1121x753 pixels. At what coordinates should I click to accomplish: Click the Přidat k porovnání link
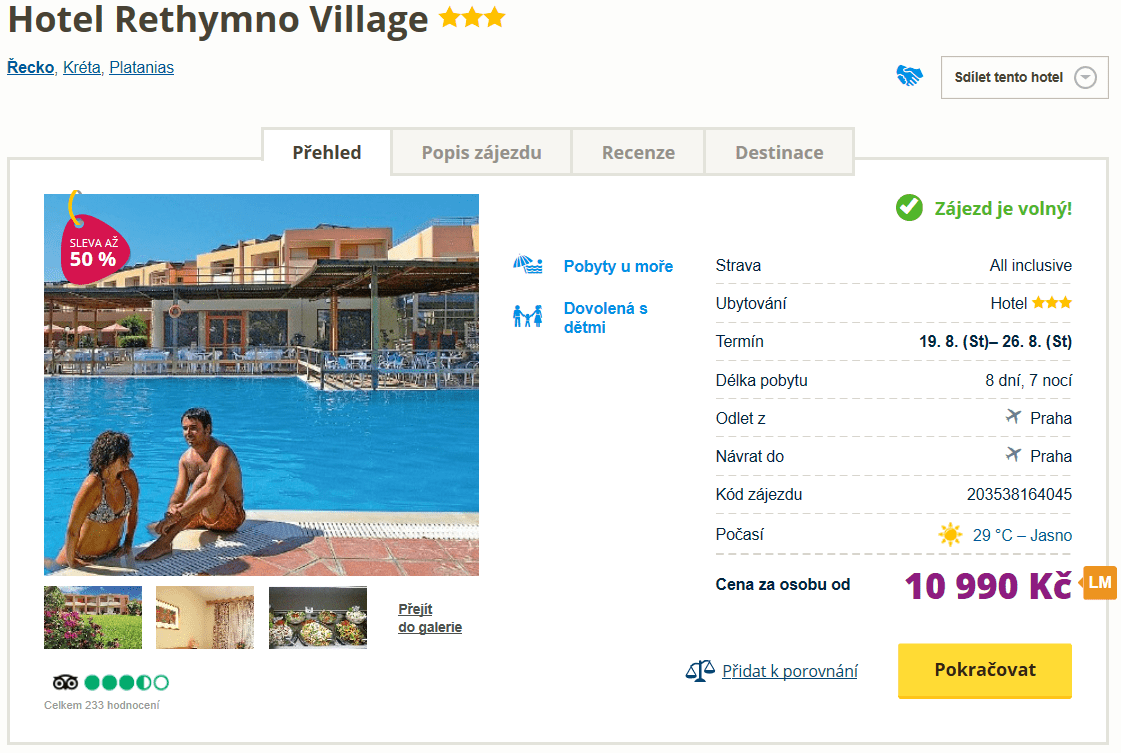click(x=790, y=671)
